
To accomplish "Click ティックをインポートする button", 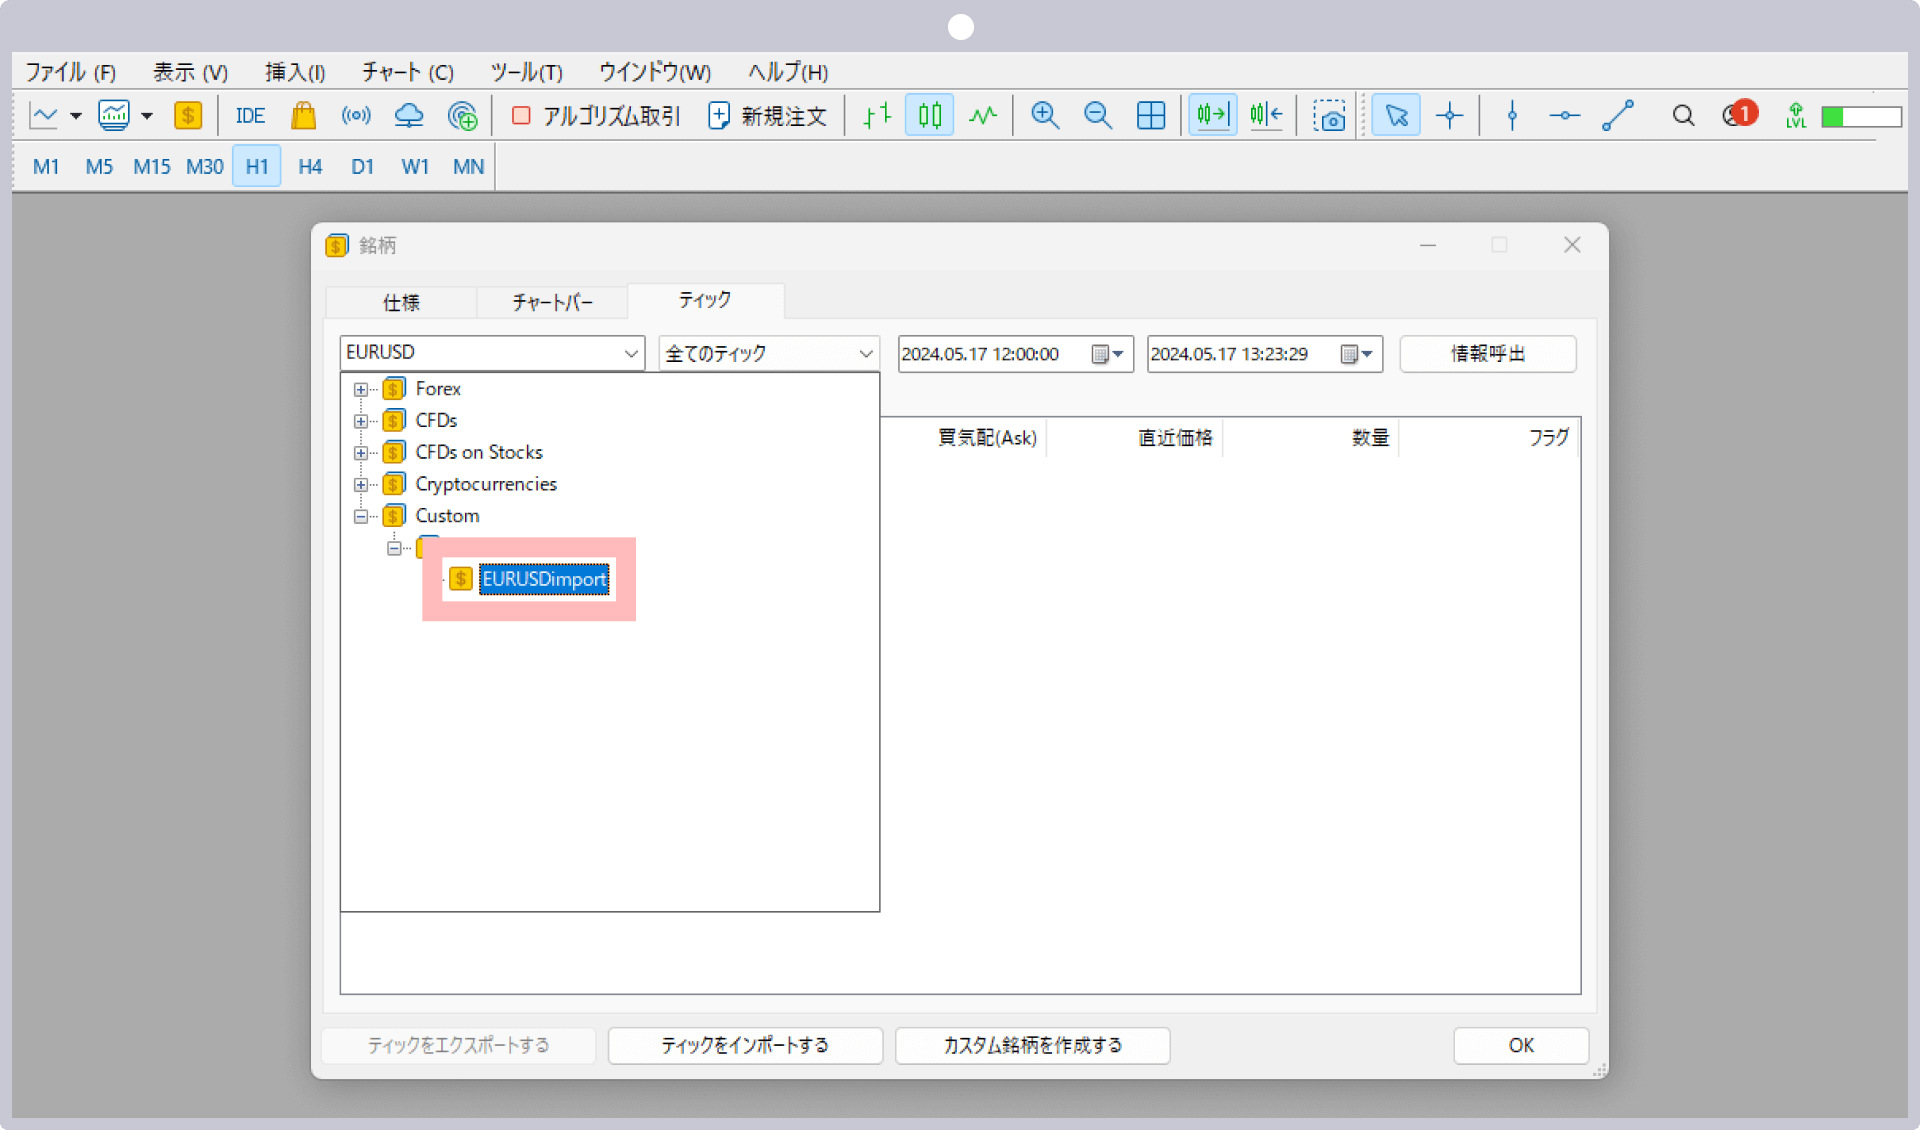I will tap(745, 1045).
